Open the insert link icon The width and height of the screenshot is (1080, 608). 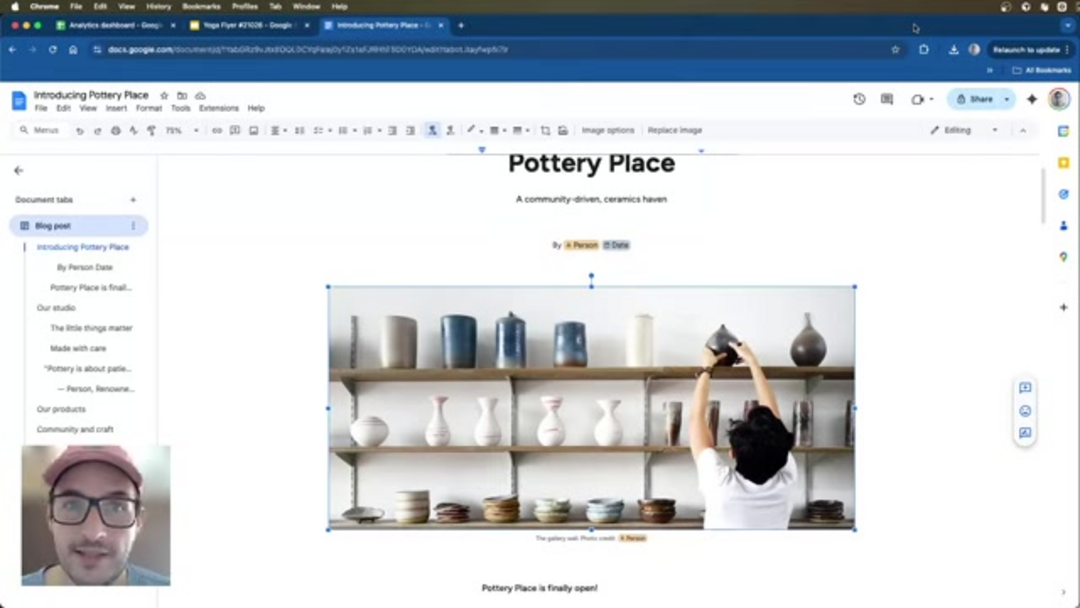[x=216, y=130]
